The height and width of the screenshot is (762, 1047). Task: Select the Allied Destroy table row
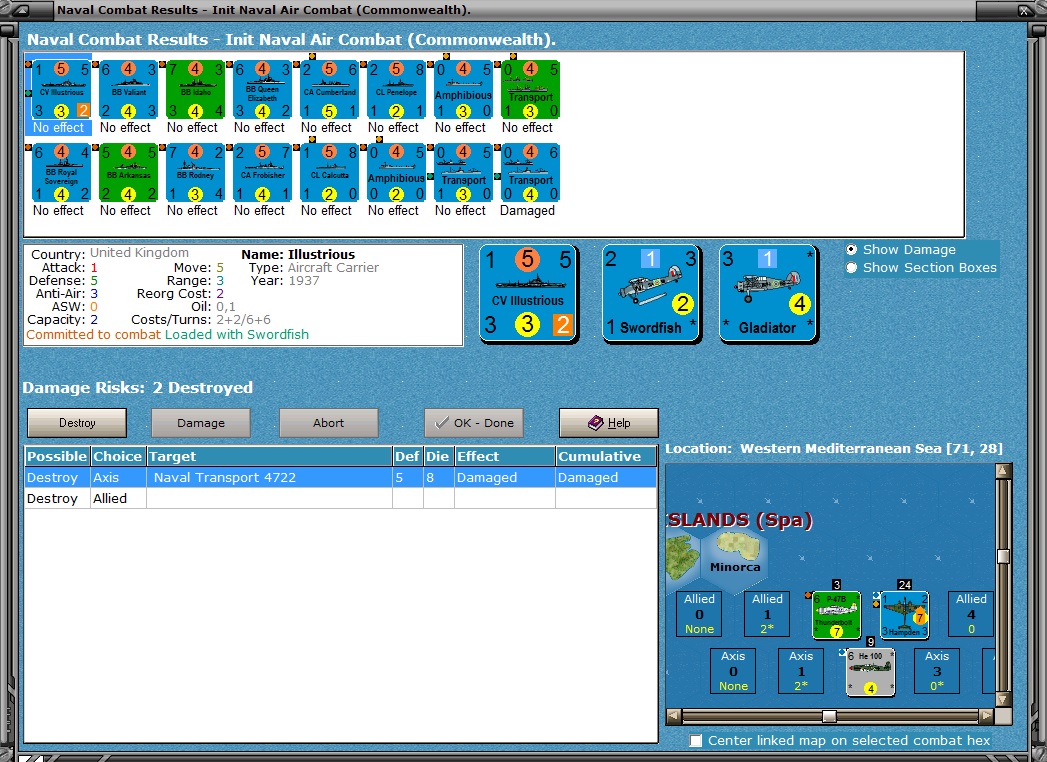341,498
